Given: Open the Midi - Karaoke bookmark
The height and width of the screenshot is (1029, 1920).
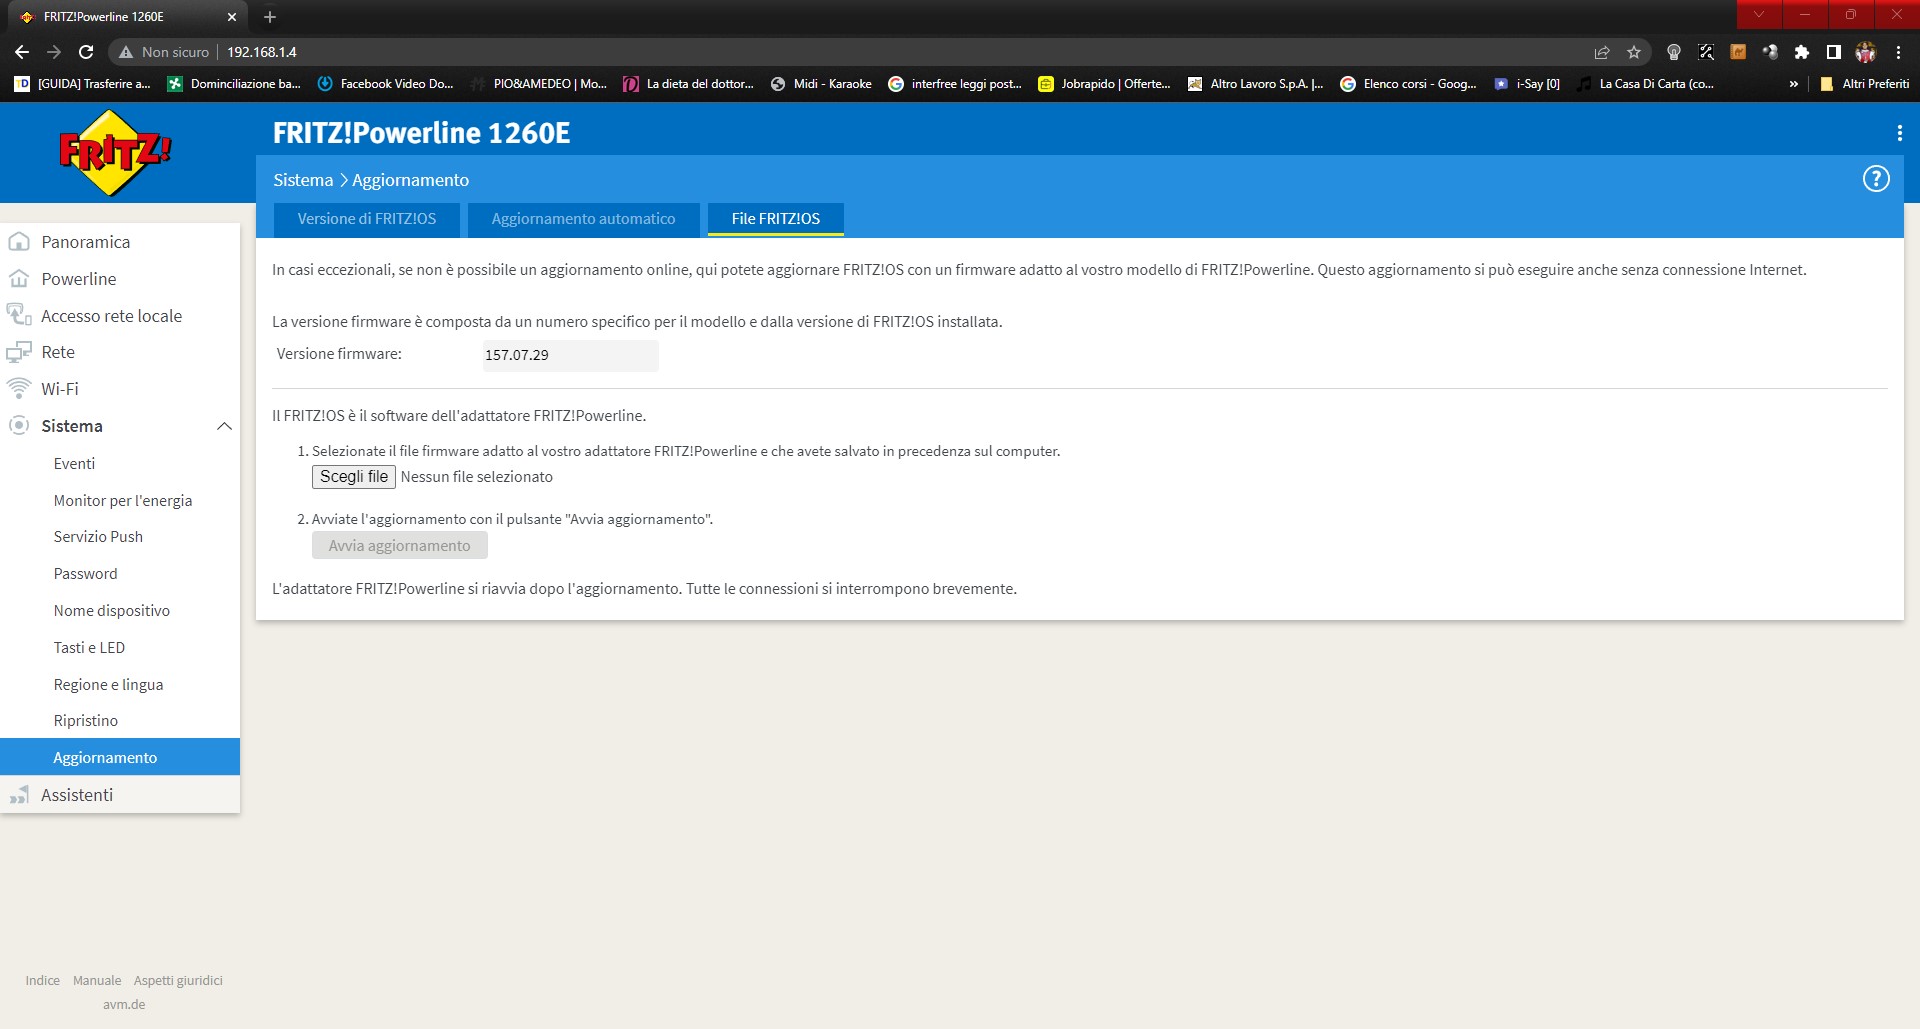Looking at the screenshot, I should click(821, 84).
